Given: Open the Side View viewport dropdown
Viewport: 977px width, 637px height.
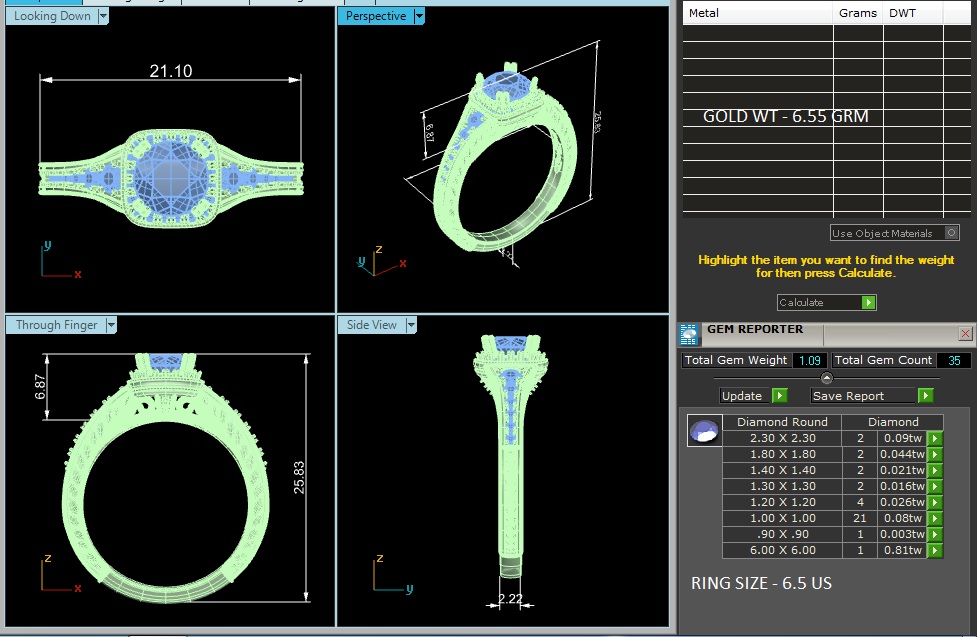Looking at the screenshot, I should [x=410, y=325].
